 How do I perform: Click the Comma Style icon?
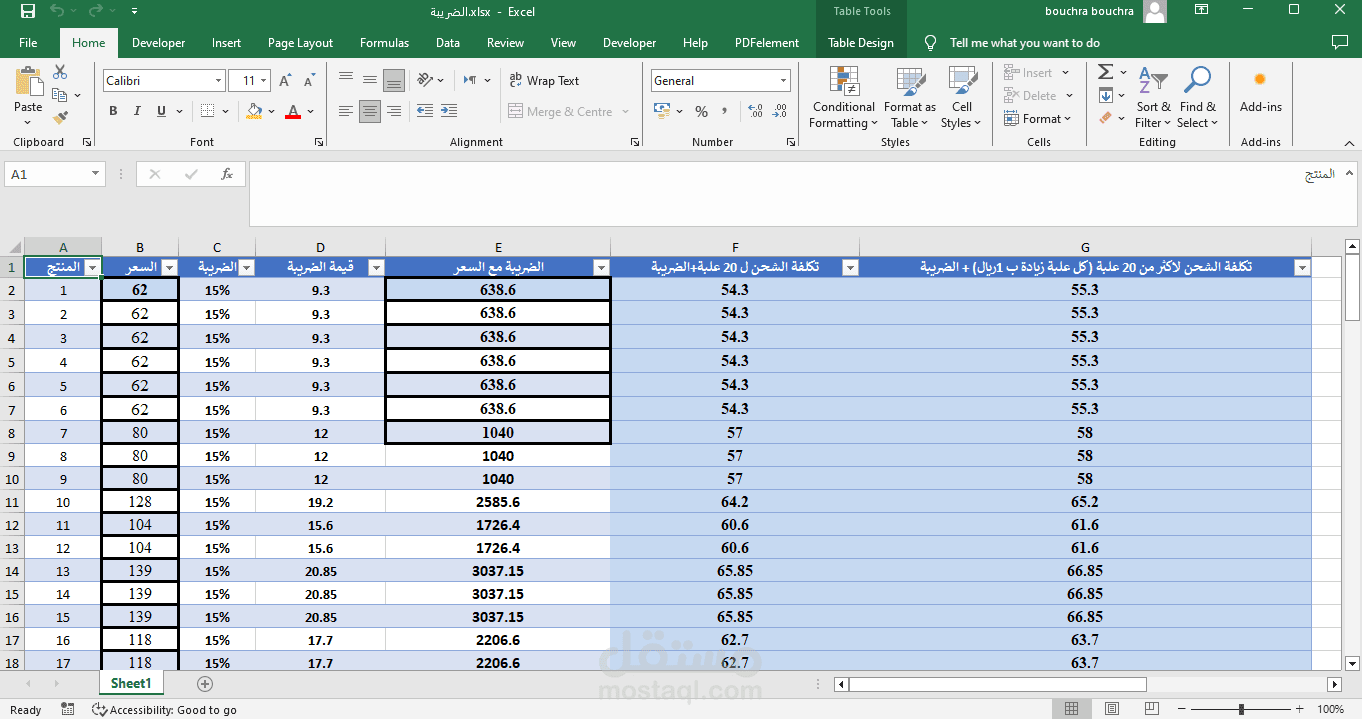[x=723, y=111]
